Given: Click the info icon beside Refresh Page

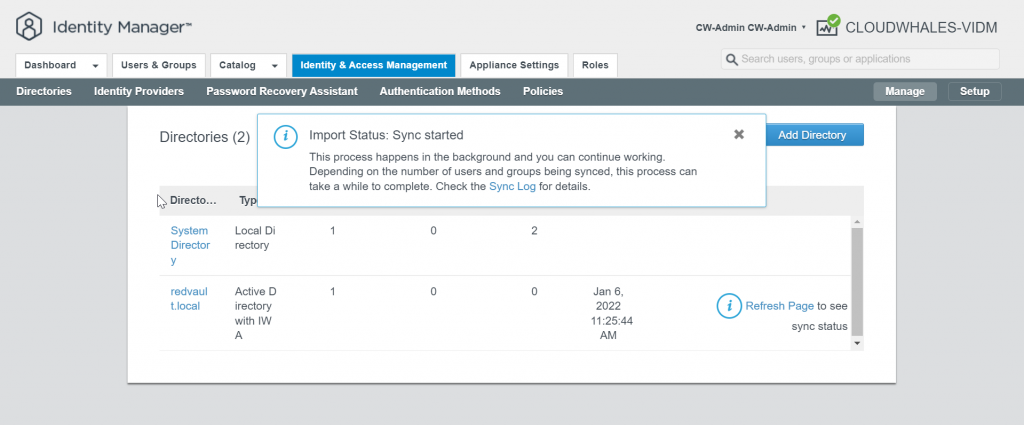Looking at the screenshot, I should (x=729, y=306).
